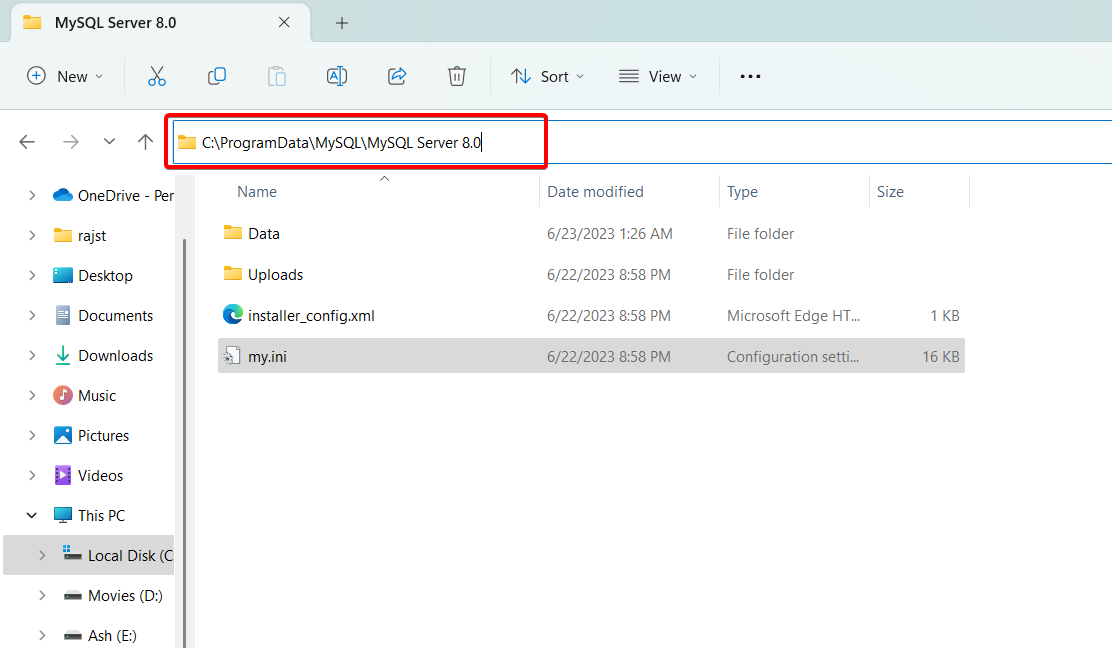Open the View options dropdown
Screen dimensions: 1112x648
[657, 75]
